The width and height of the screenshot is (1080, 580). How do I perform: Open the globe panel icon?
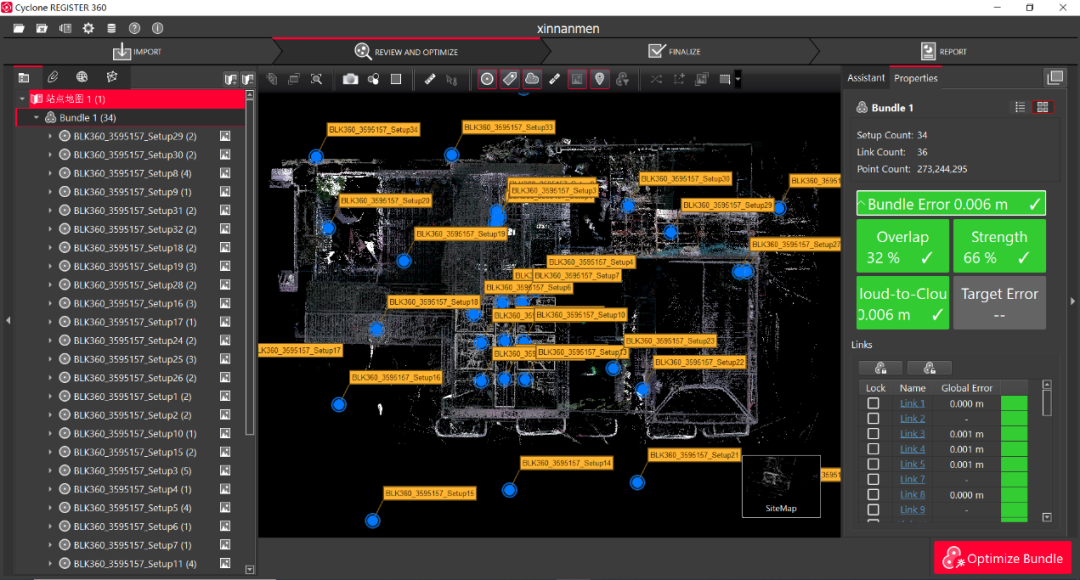[82, 77]
